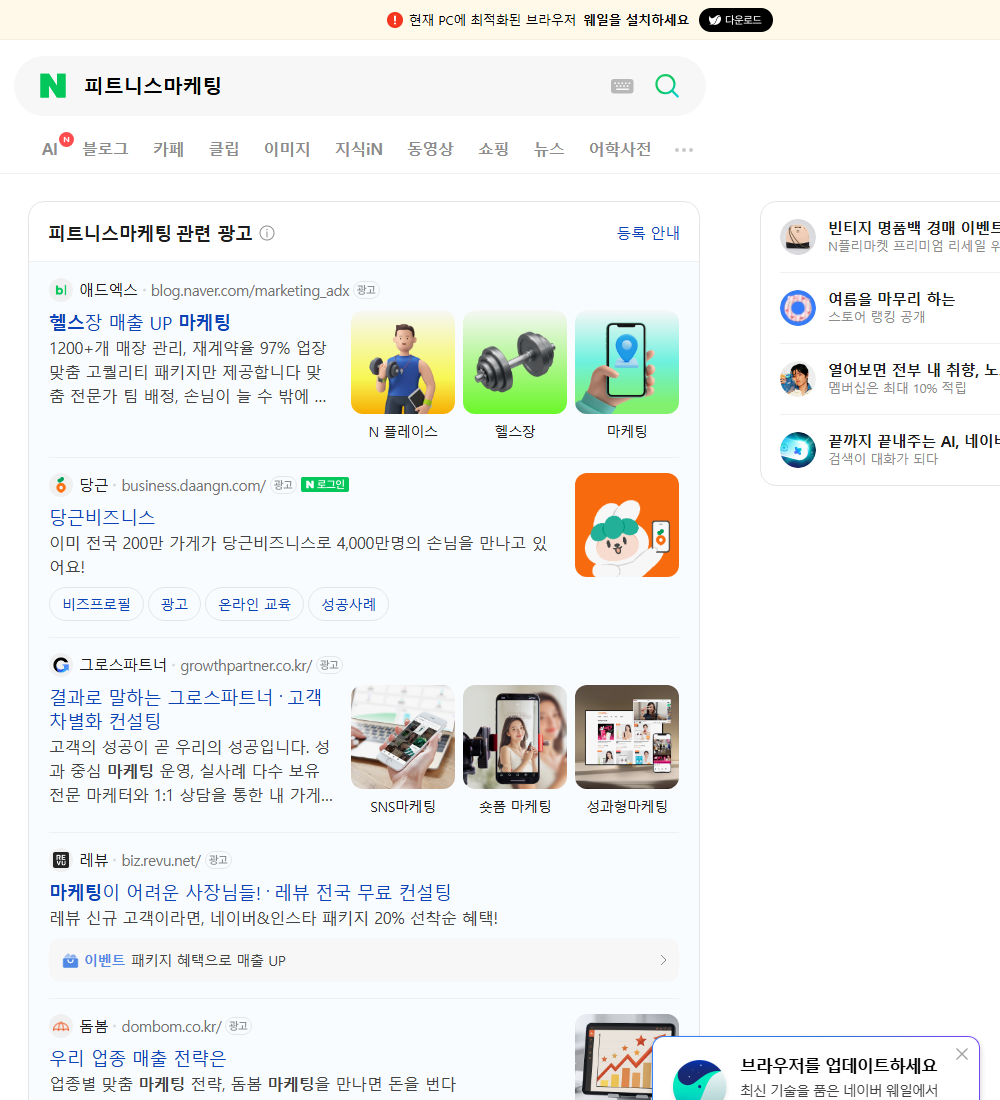This screenshot has width=1000, height=1100.
Task: Click the 레뷰 favicon icon
Action: [x=61, y=860]
